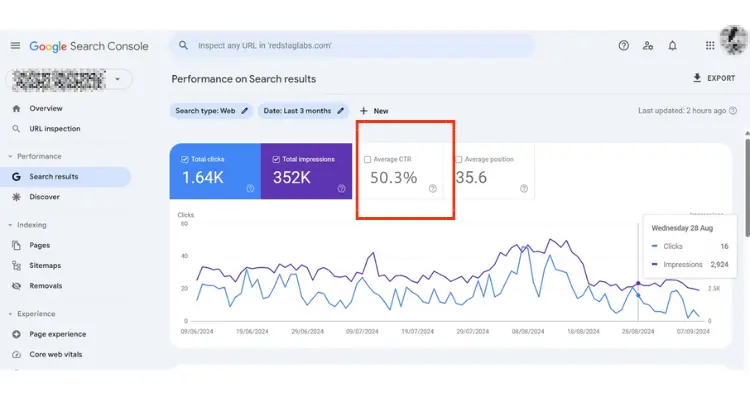The height and width of the screenshot is (400, 750).
Task: Open the Google apps grid
Action: pyautogui.click(x=710, y=45)
